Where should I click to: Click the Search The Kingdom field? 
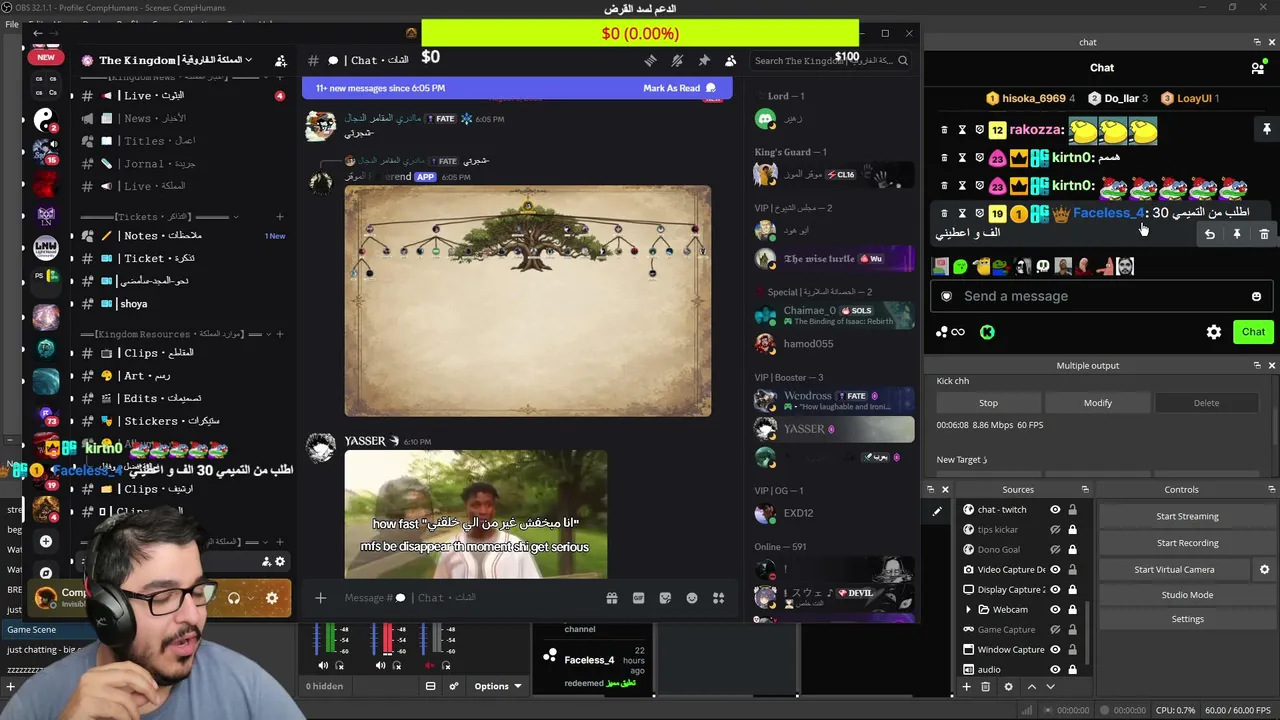(831, 61)
